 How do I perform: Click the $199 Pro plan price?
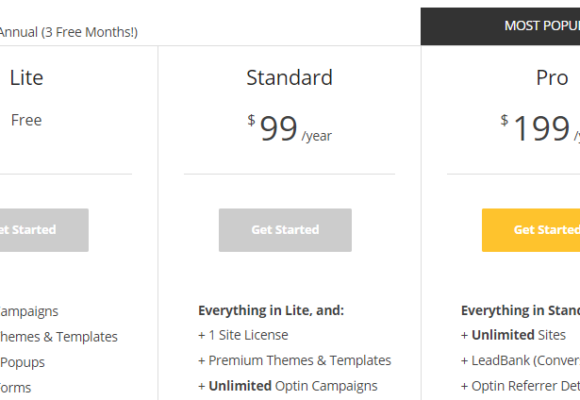click(x=540, y=128)
